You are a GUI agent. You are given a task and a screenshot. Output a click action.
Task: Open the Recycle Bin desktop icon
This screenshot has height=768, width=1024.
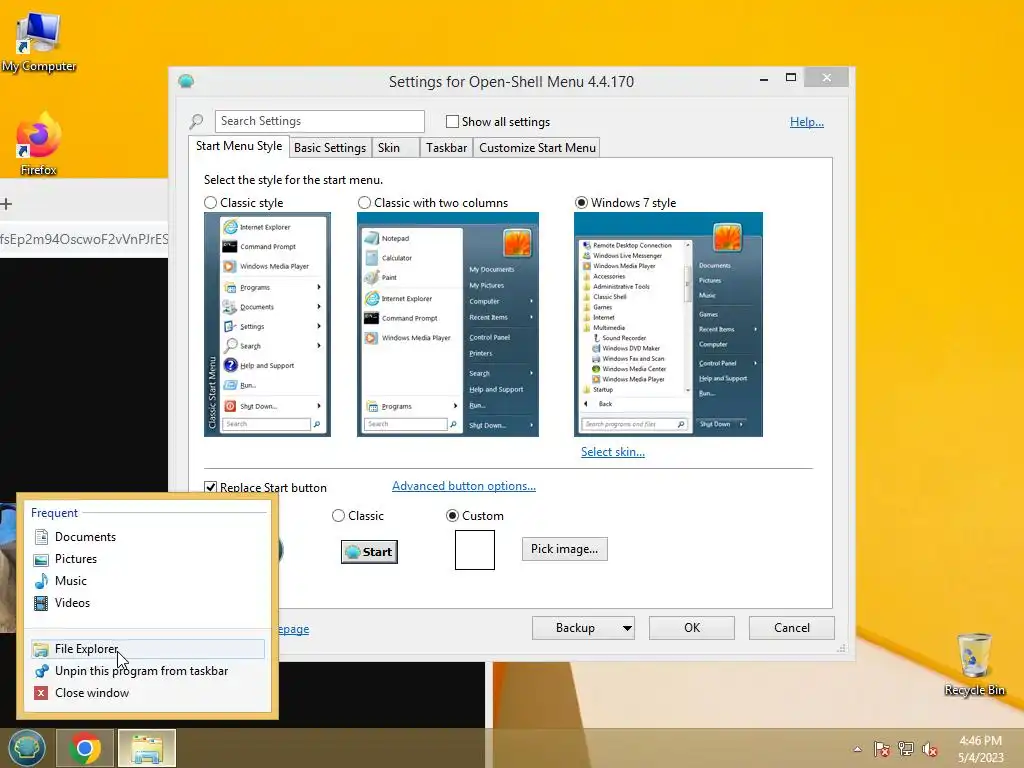click(x=974, y=664)
